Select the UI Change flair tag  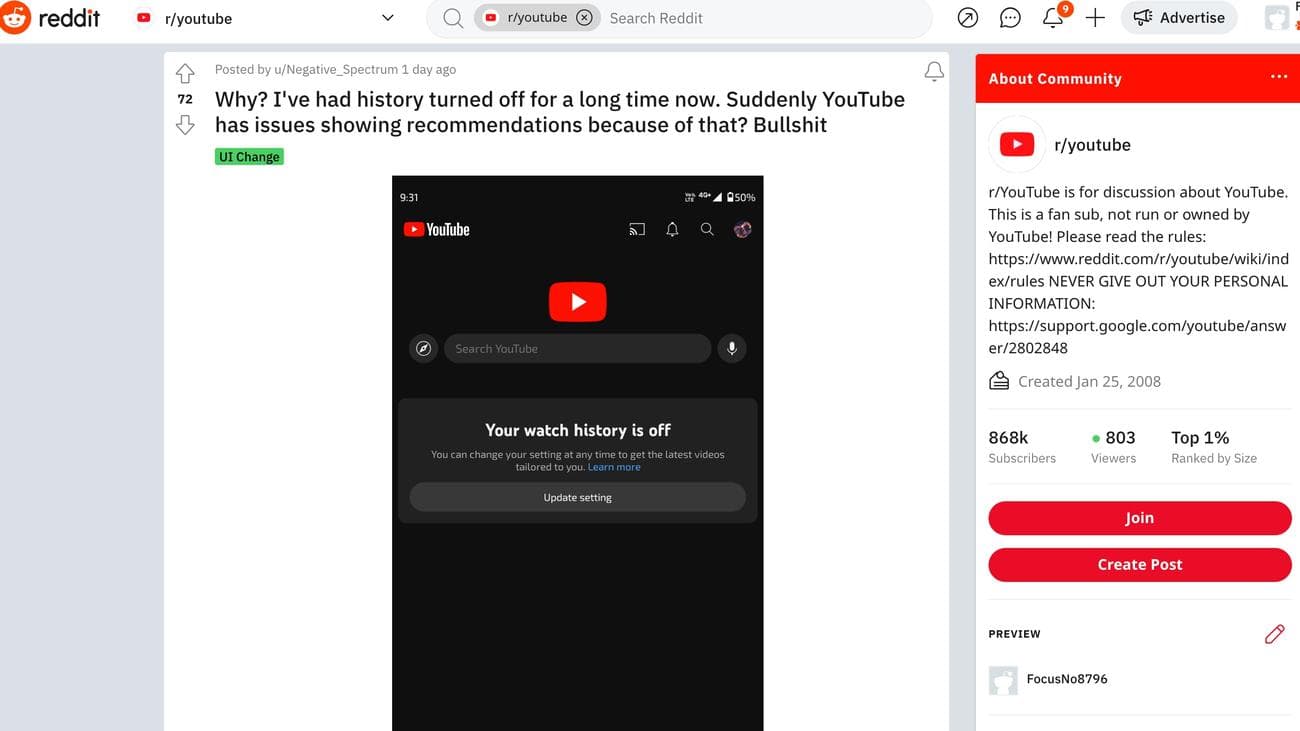click(248, 156)
